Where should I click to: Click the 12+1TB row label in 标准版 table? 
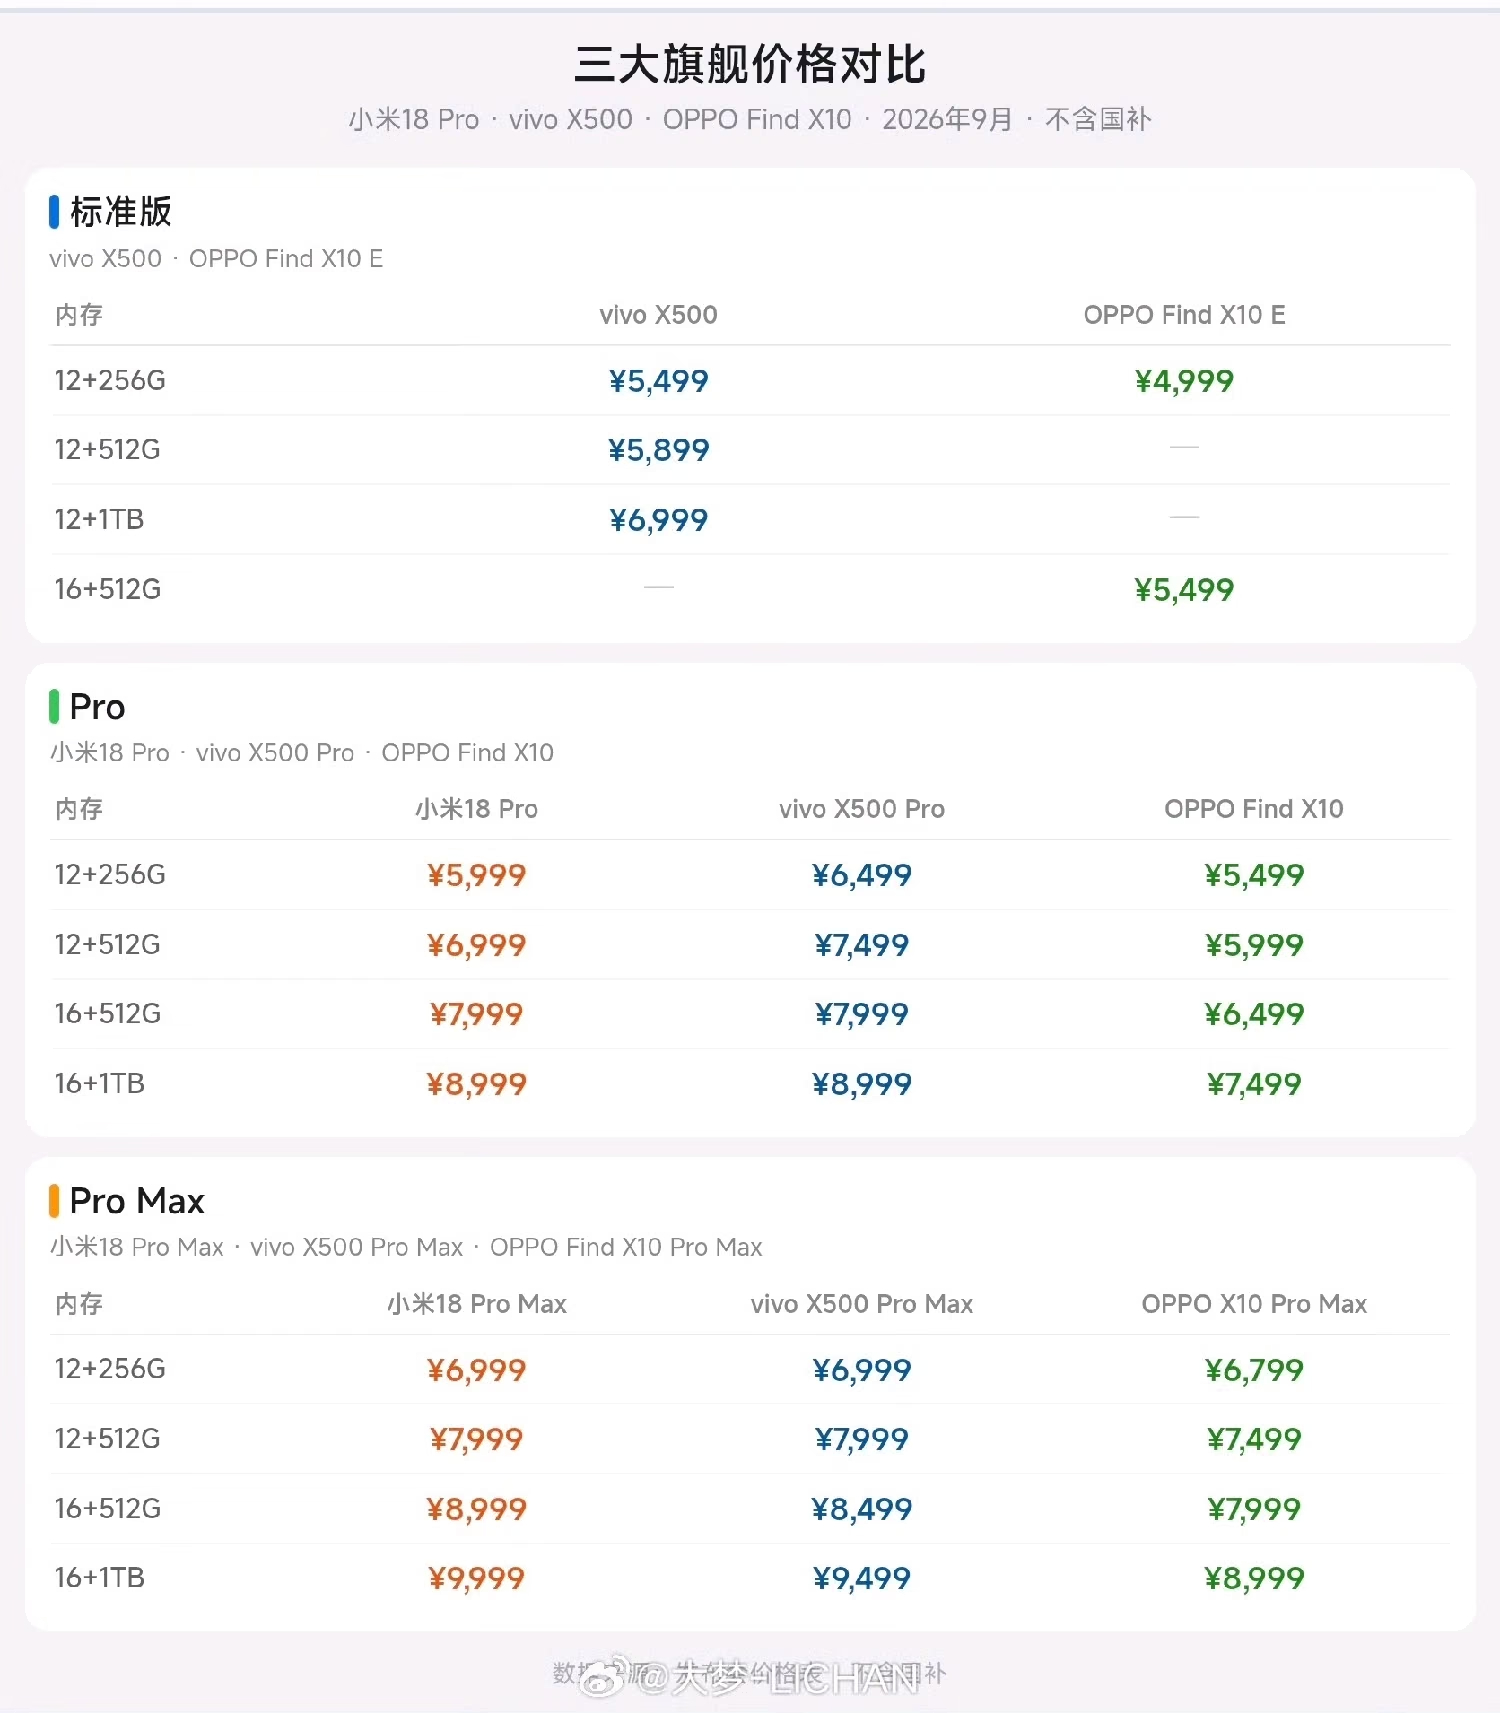[x=99, y=520]
